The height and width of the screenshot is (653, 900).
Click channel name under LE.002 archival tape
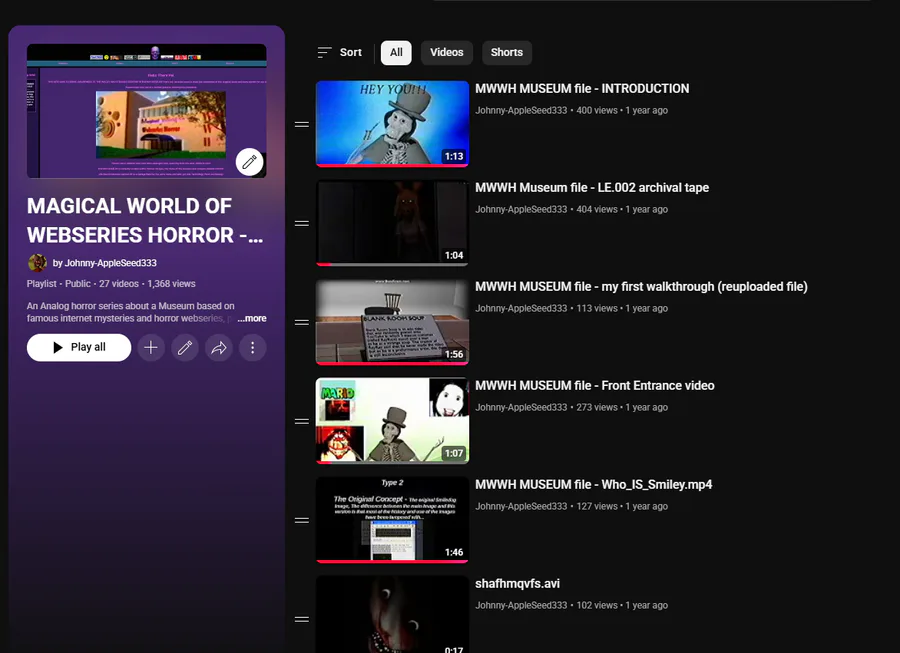[x=521, y=209]
